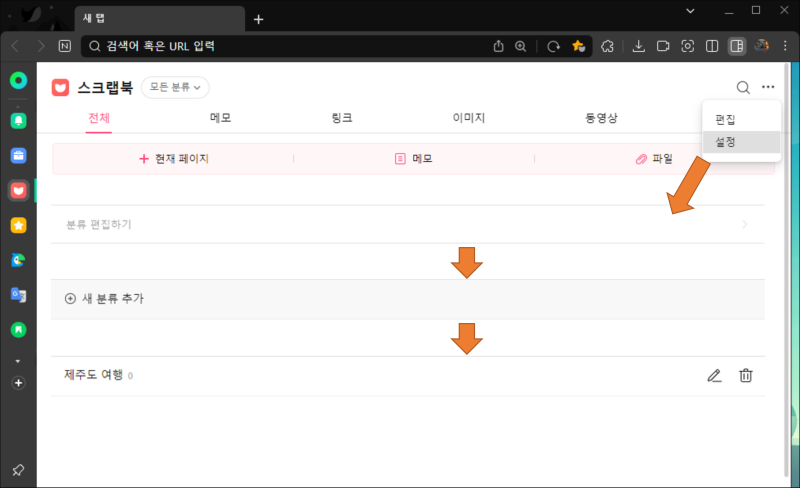This screenshot has height=488, width=800.
Task: Open the yellow star bookmarks sidebar icon
Action: coord(18,225)
